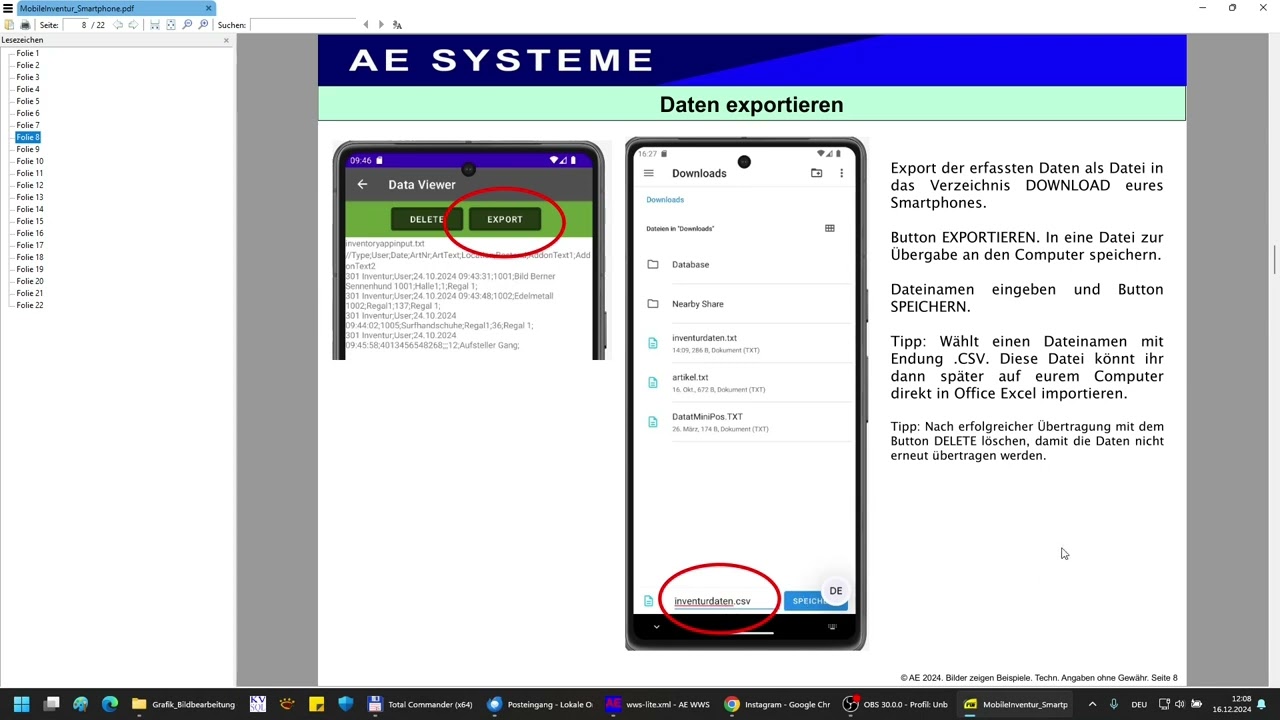1280x720 pixels.
Task: Select the Fit Width toolbar icon
Action: pos(155,25)
